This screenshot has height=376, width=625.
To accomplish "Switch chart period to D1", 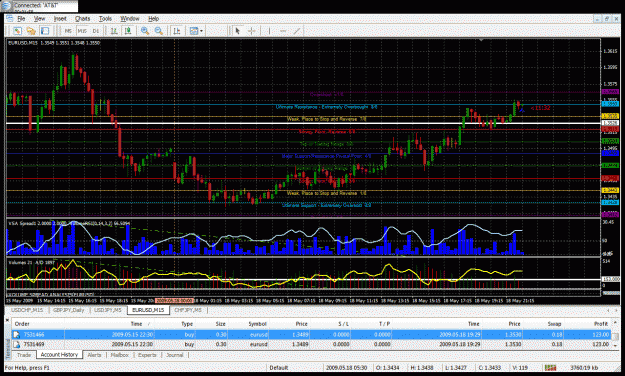I will [x=96, y=31].
